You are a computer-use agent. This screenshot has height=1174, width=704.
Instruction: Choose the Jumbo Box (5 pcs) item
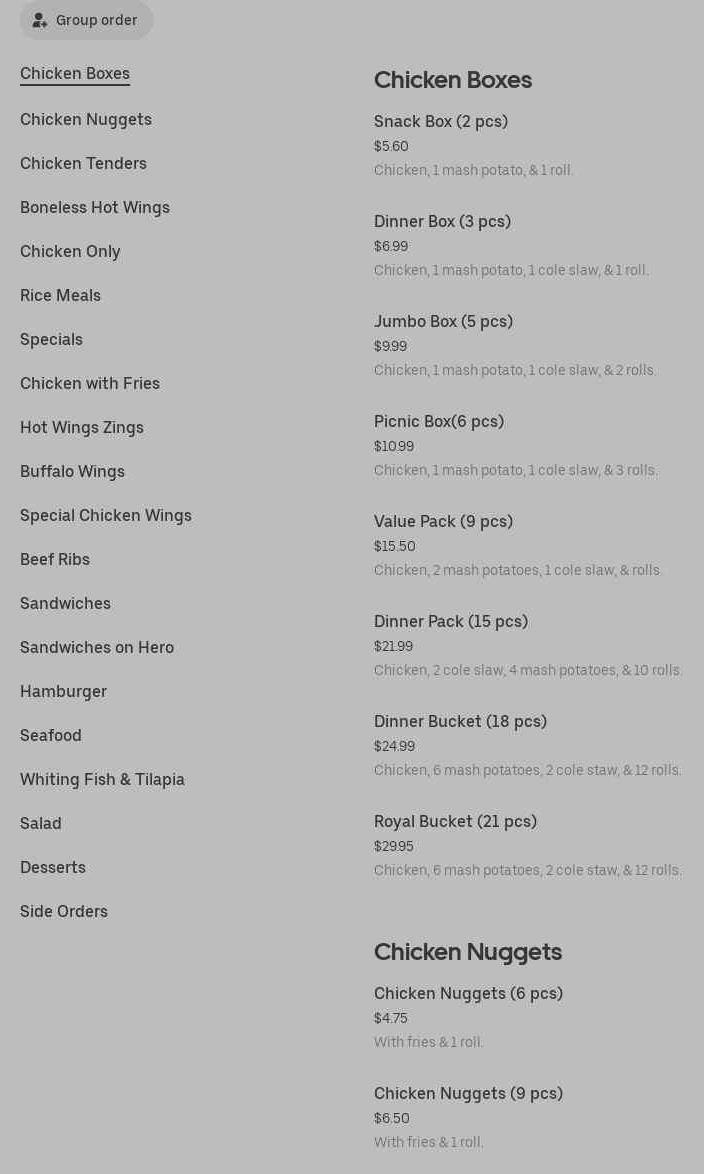[443, 322]
